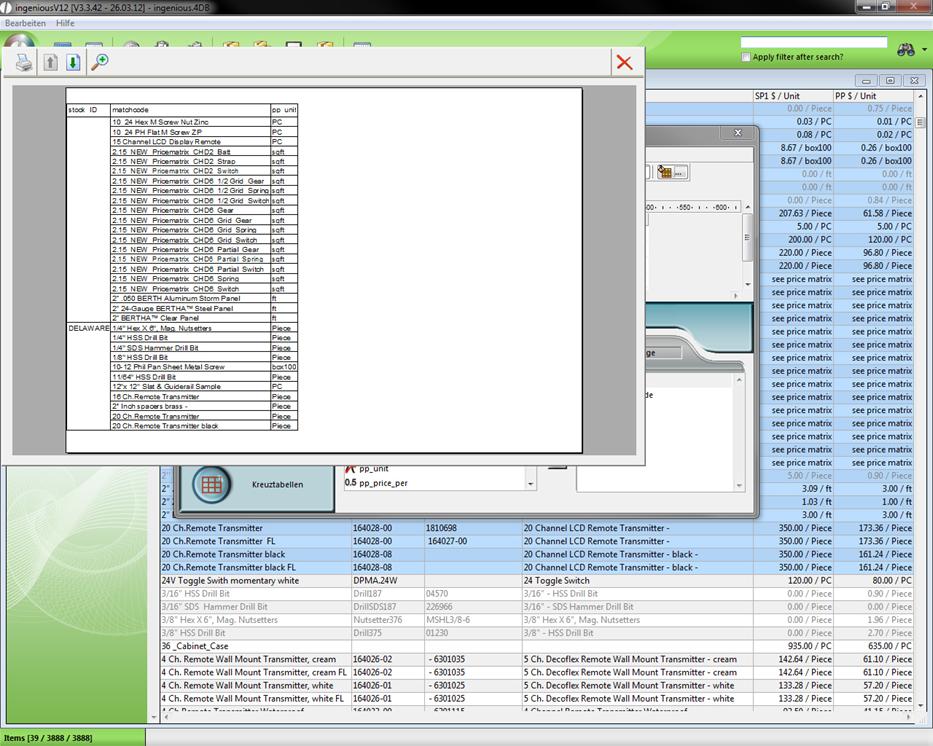Click the Kreuztabellen grid icon

[x=211, y=484]
